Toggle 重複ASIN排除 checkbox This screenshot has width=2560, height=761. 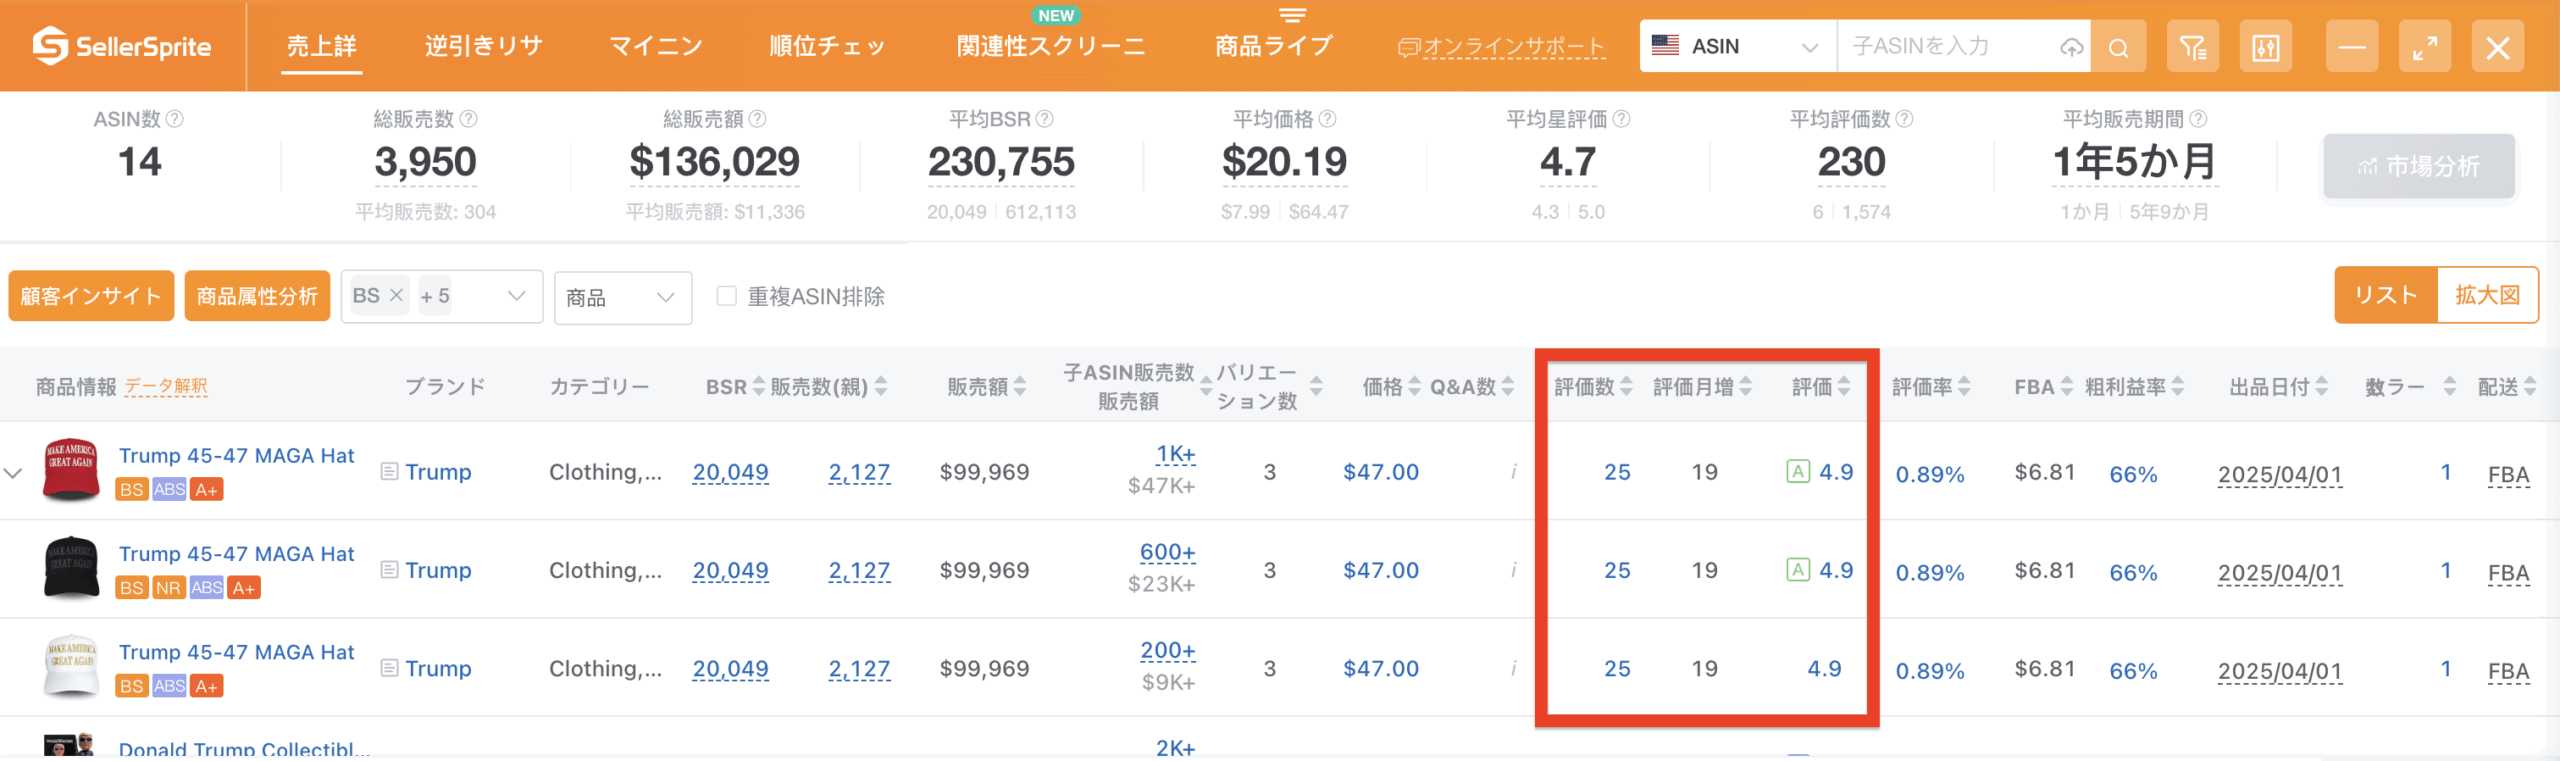pyautogui.click(x=727, y=296)
